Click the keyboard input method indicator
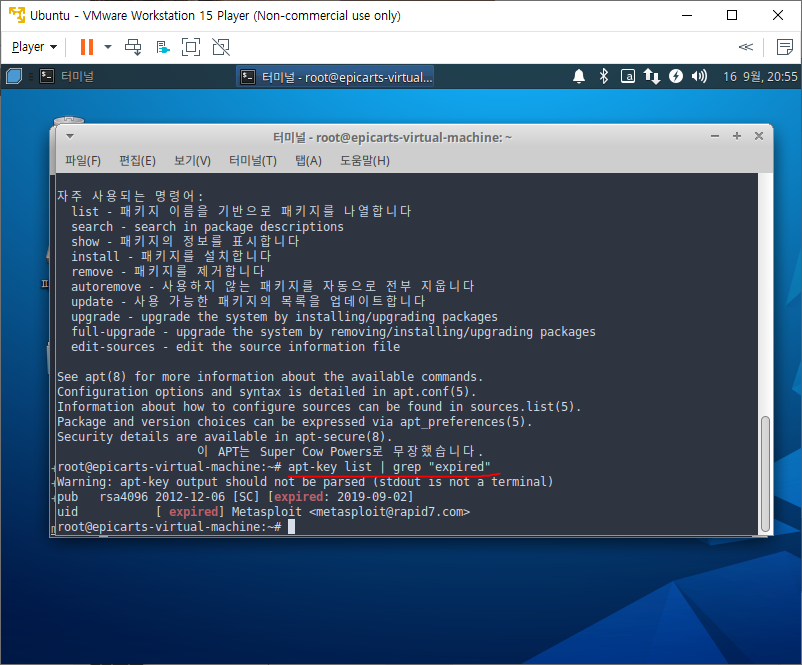The width and height of the screenshot is (802, 665). [628, 77]
